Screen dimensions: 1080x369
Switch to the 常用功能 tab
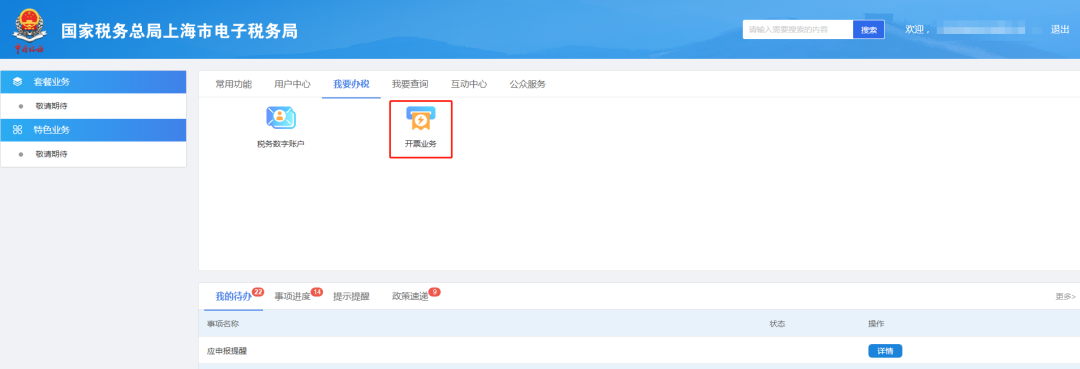click(233, 84)
